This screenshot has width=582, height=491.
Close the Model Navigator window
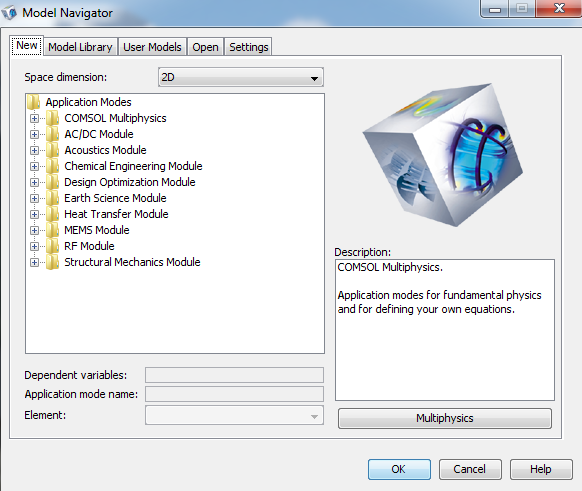(559, 9)
